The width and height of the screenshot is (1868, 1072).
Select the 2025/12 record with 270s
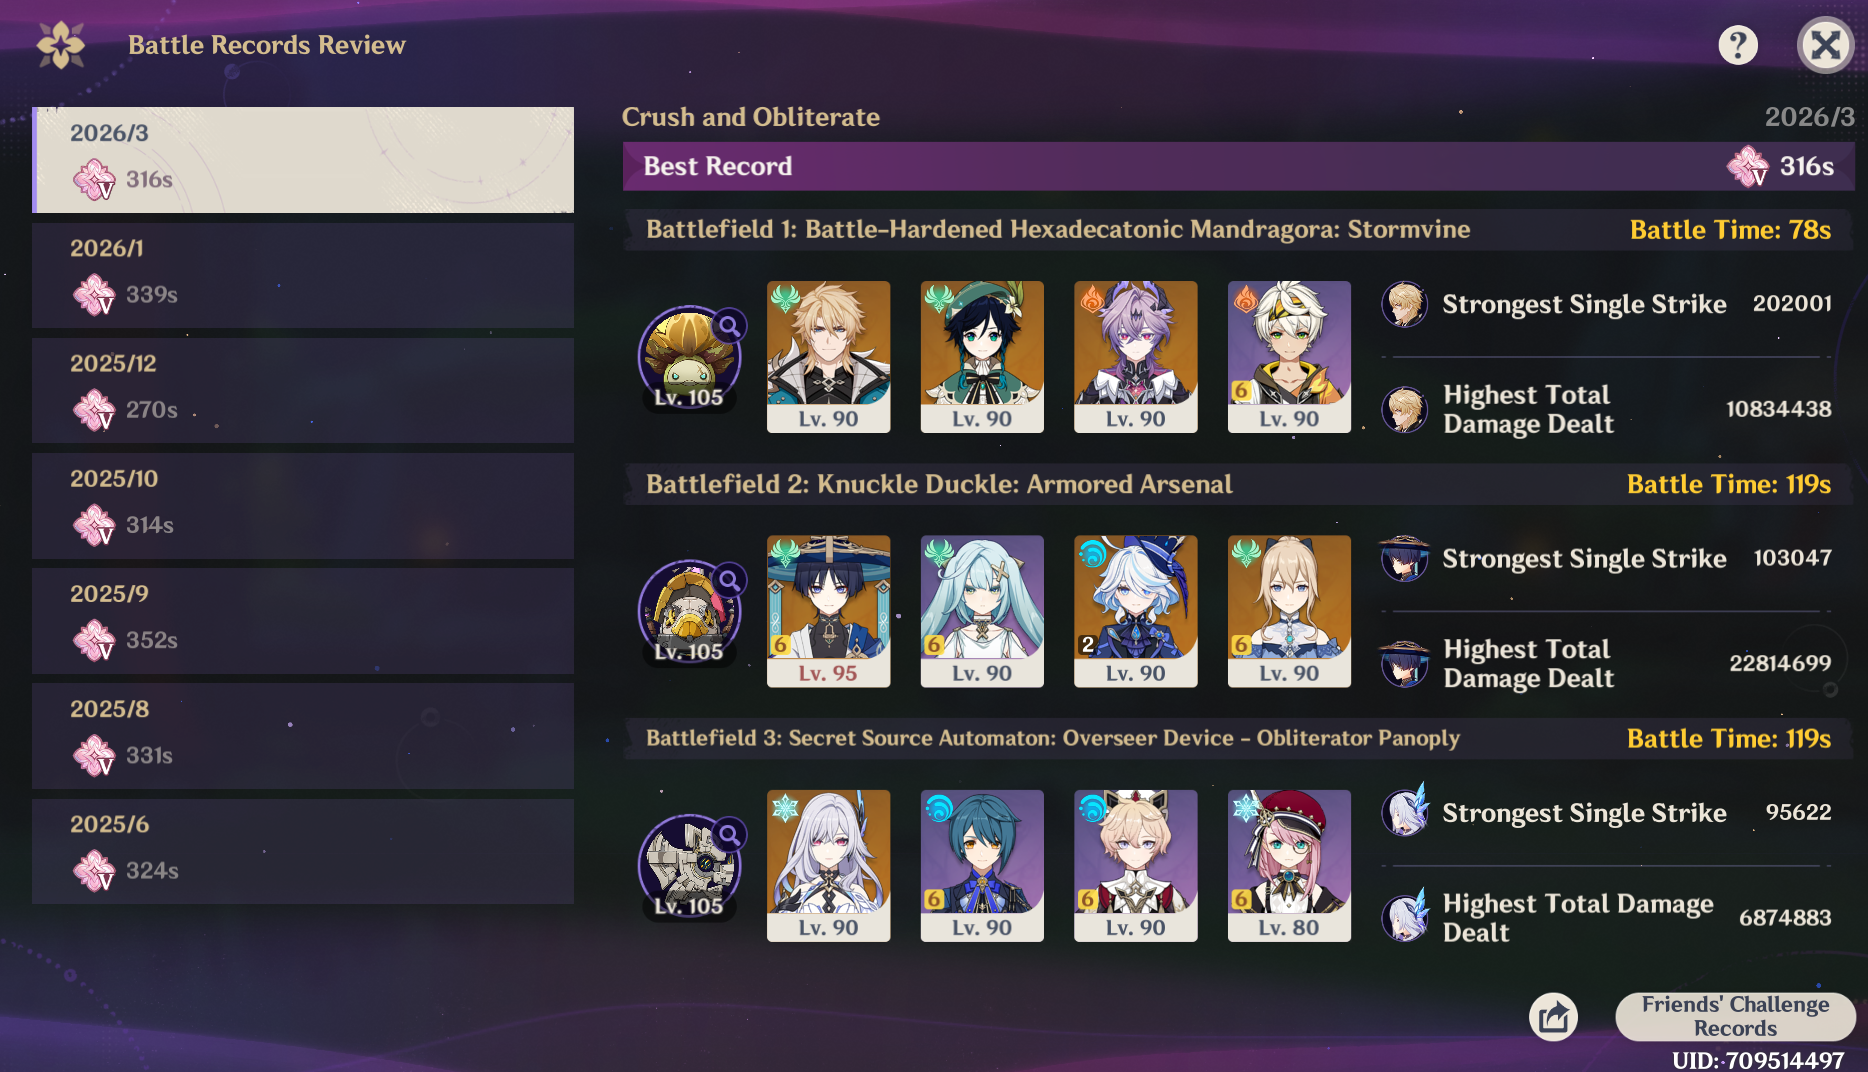tap(303, 390)
